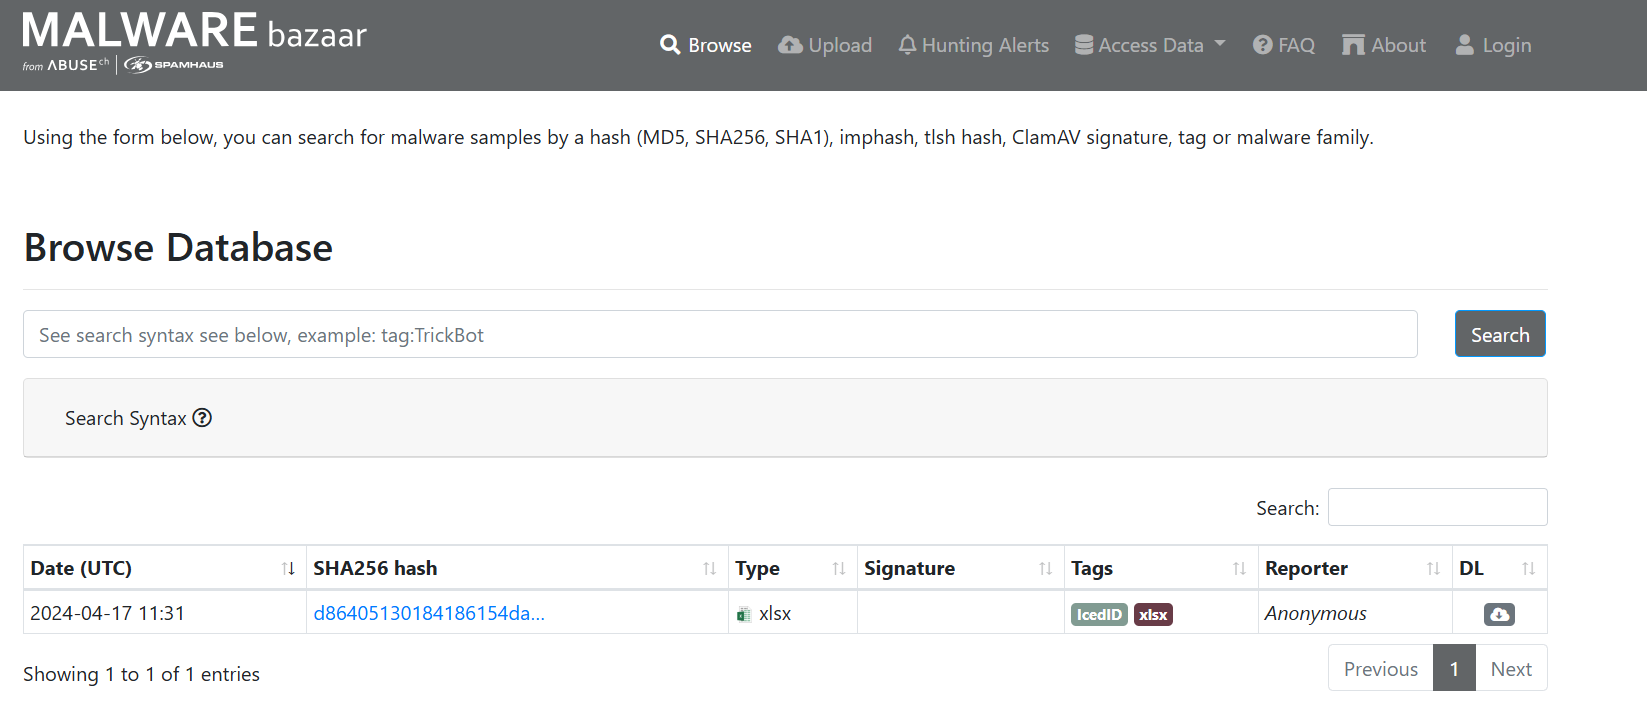Image resolution: width=1647 pixels, height=705 pixels.
Task: Click the download cloud icon in DL column
Action: (1499, 614)
